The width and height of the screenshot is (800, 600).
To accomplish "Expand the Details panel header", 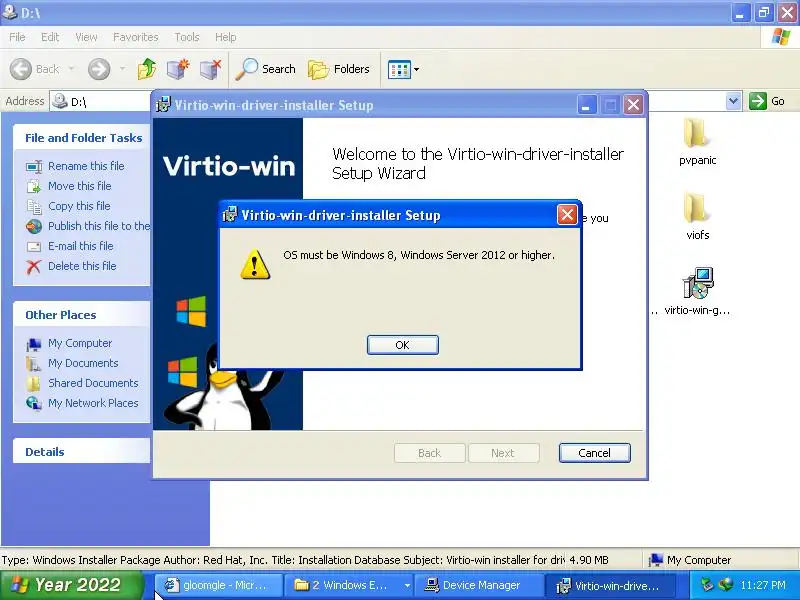I will coord(82,452).
